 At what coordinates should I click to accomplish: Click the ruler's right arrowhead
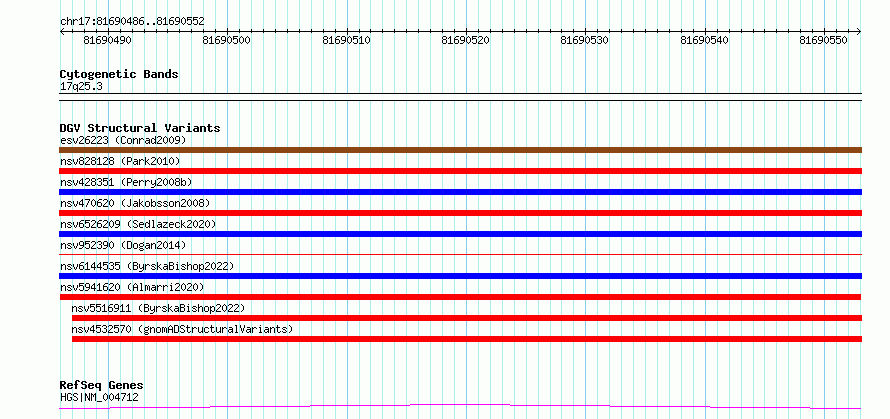[x=859, y=31]
